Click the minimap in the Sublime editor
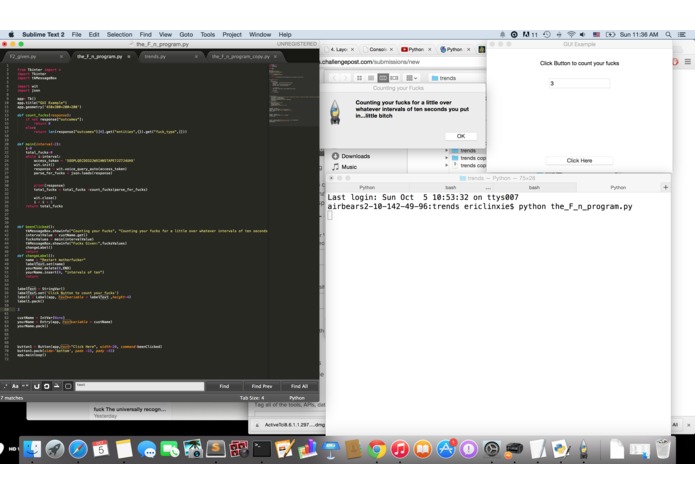Image resolution: width=695 pixels, height=494 pixels. [293, 94]
